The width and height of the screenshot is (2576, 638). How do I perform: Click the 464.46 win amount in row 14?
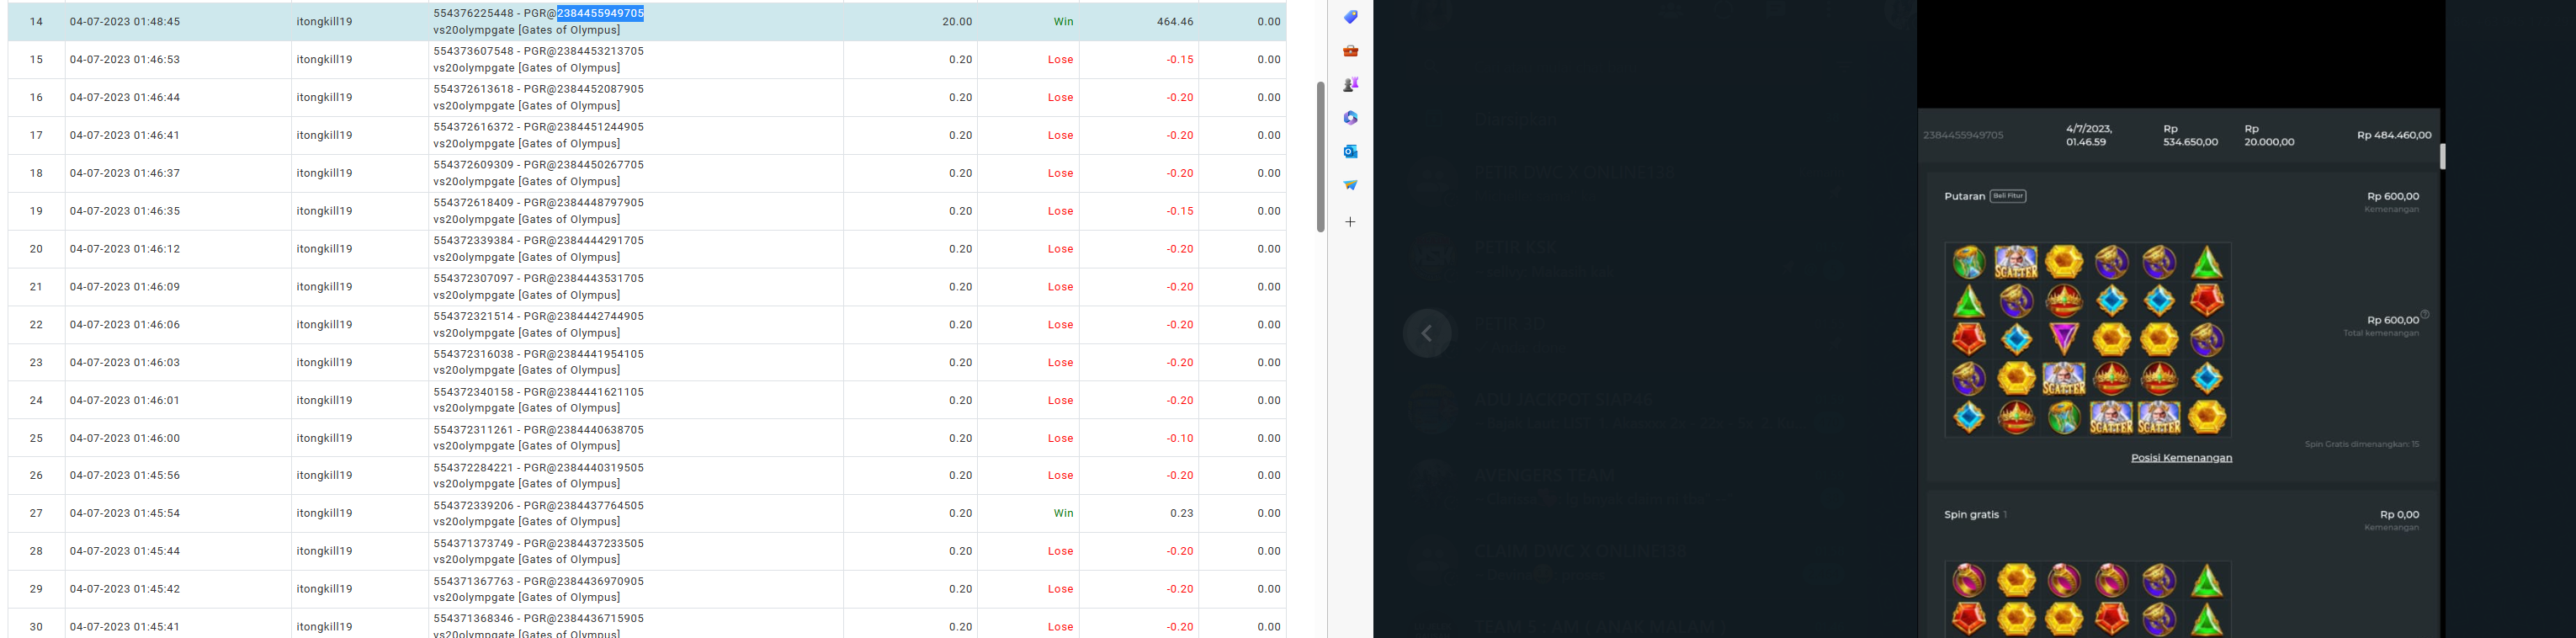tap(1174, 21)
